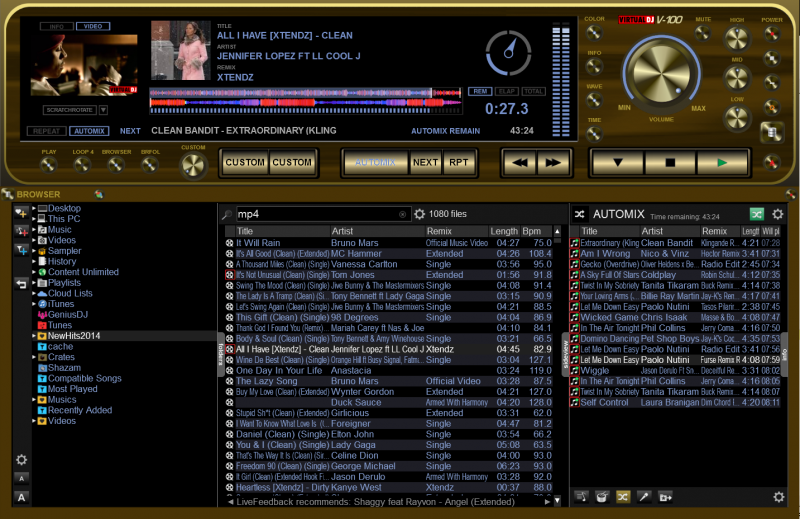
Task: Click the large AUTOMIX button
Action: coord(376,163)
